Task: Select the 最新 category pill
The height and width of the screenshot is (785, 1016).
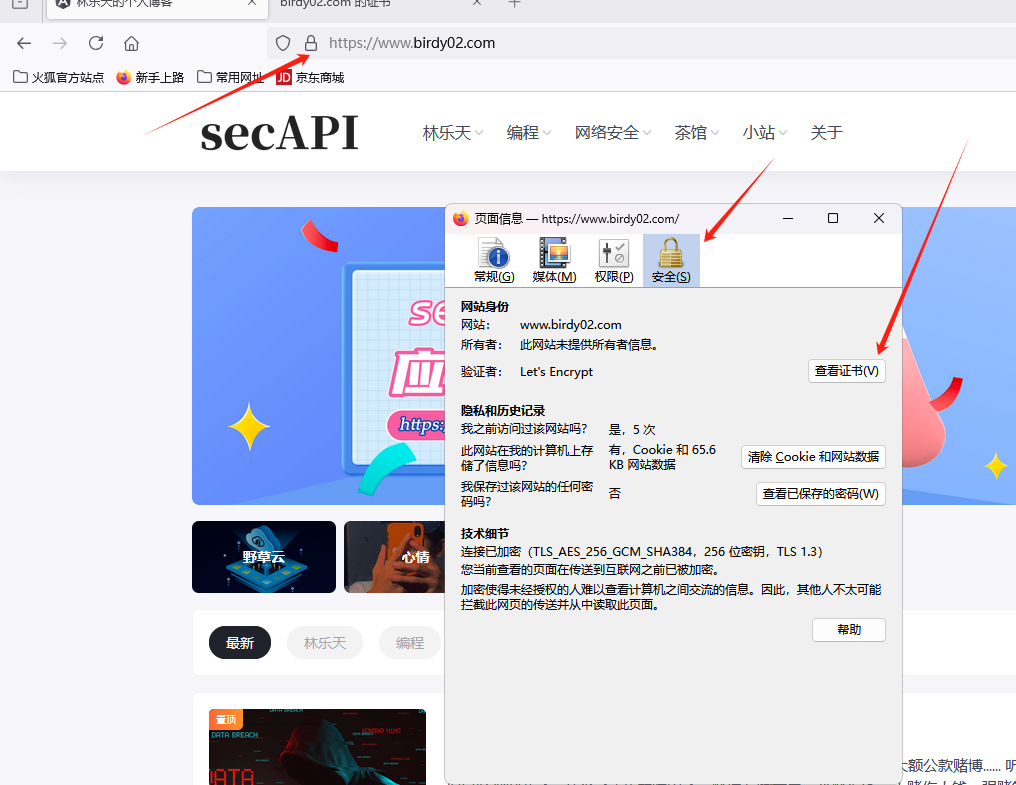Action: point(240,643)
